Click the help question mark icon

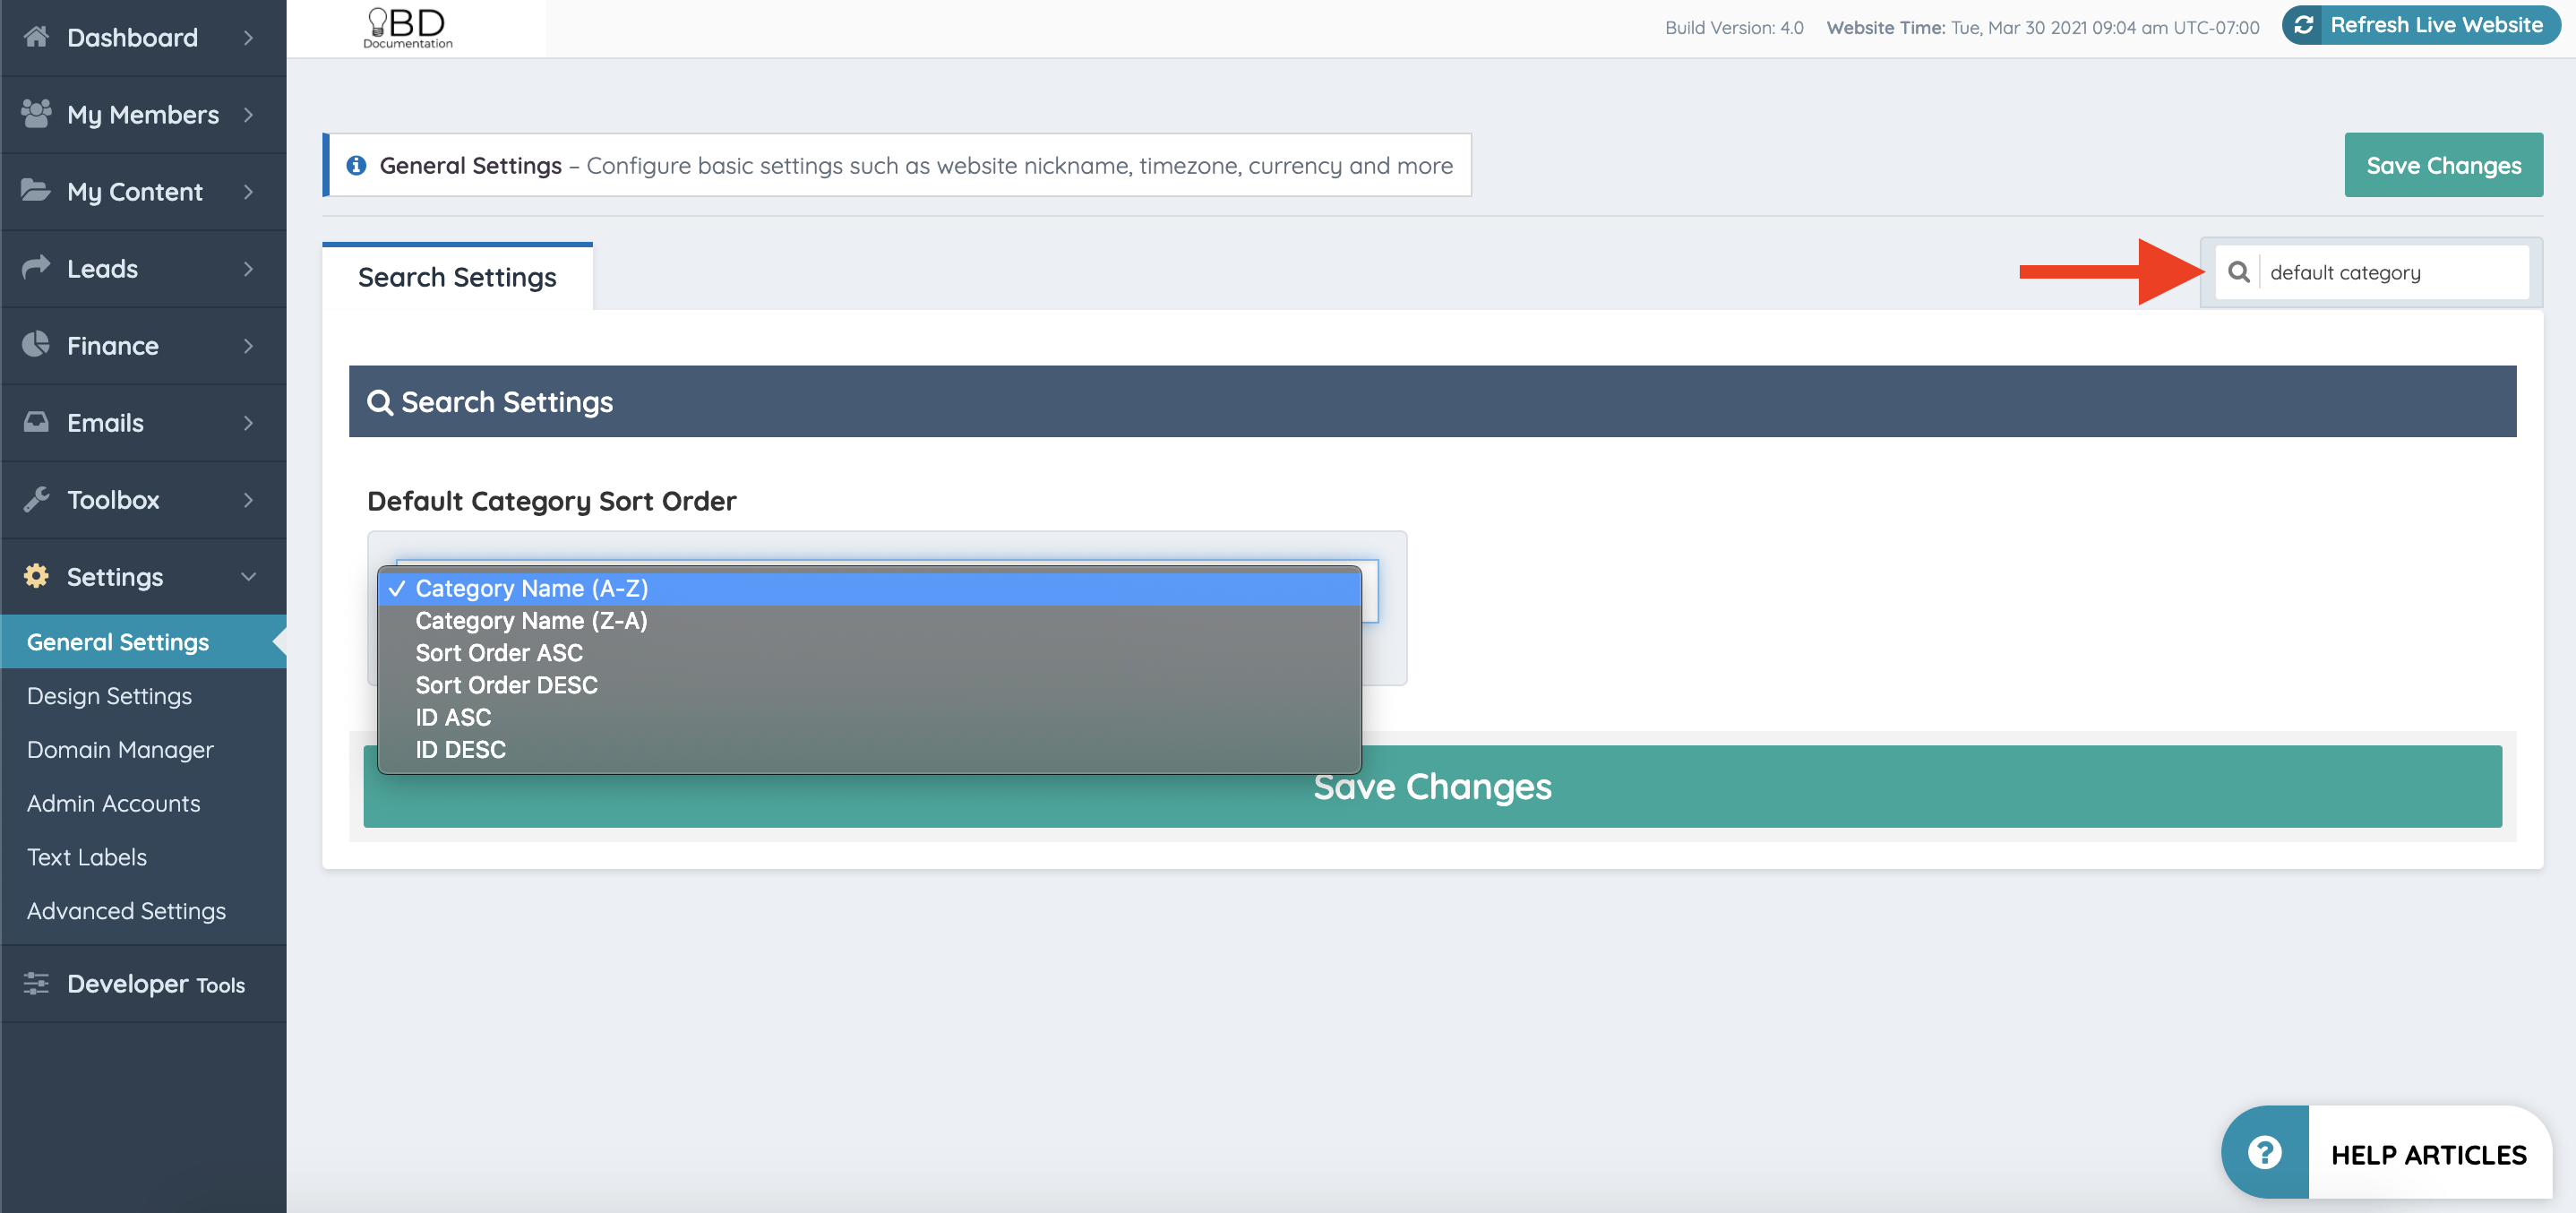[x=2264, y=1153]
